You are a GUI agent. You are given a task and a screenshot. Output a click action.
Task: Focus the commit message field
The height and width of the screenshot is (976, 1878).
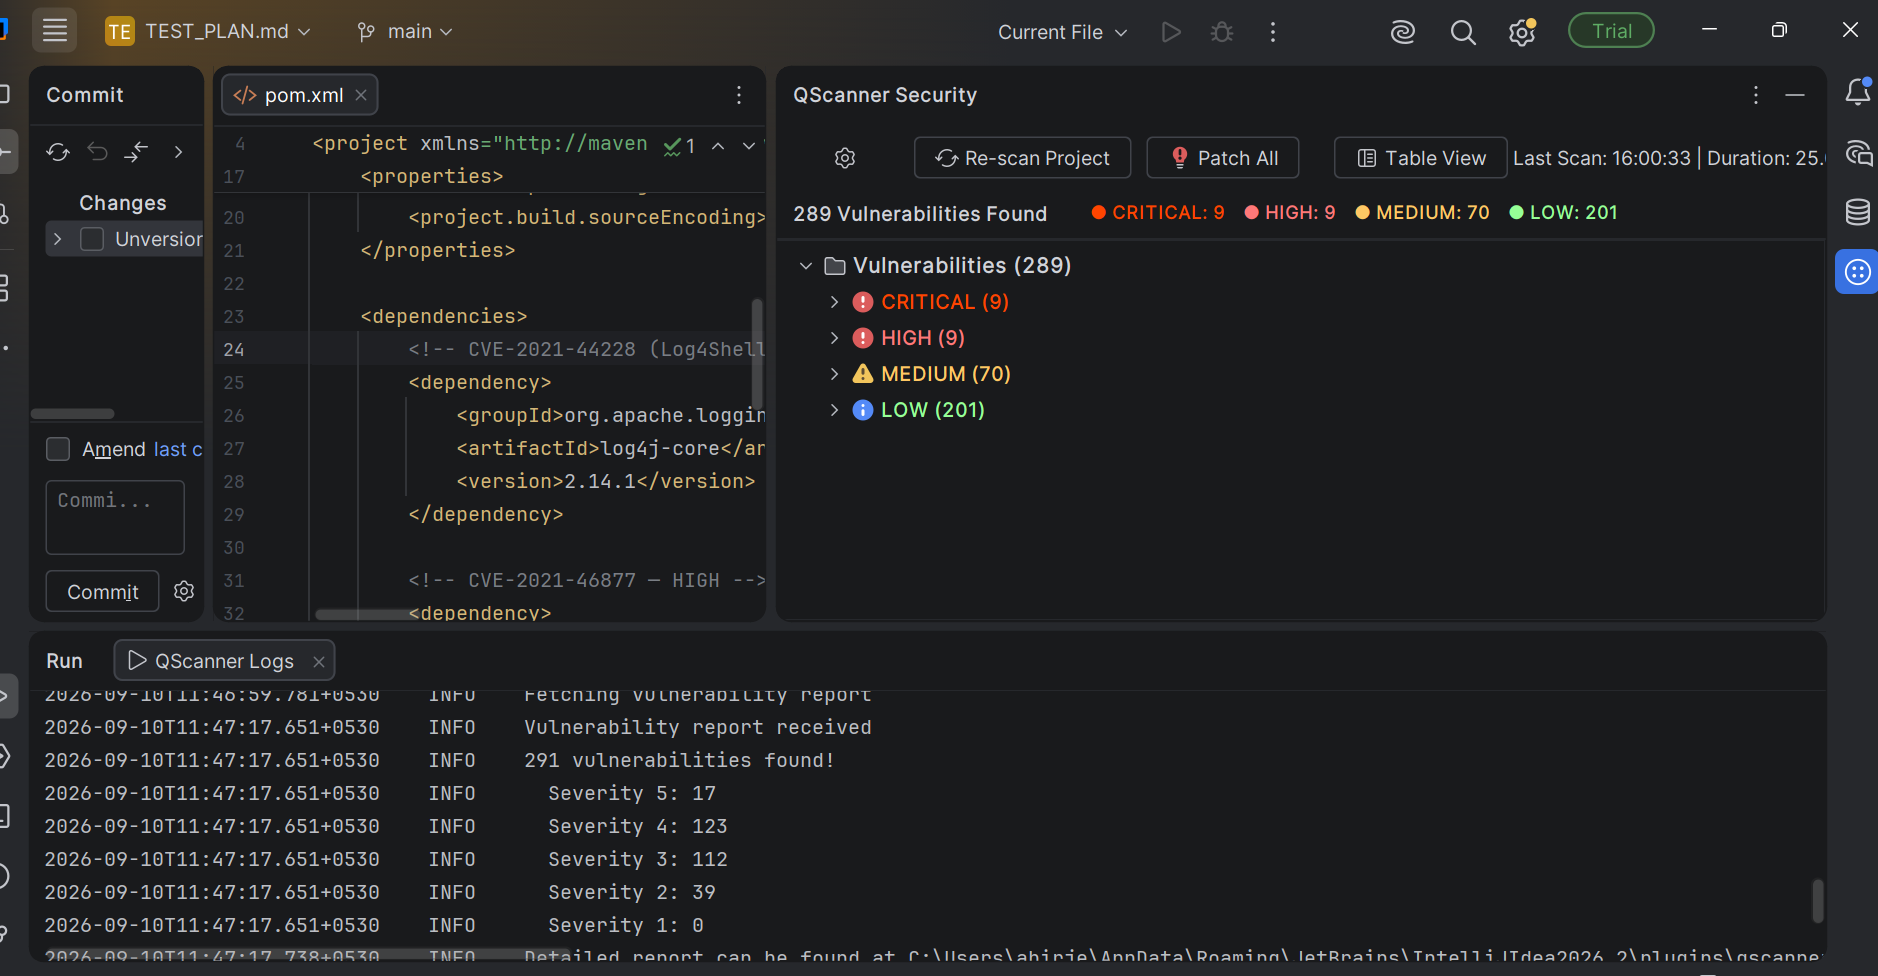[x=115, y=517]
